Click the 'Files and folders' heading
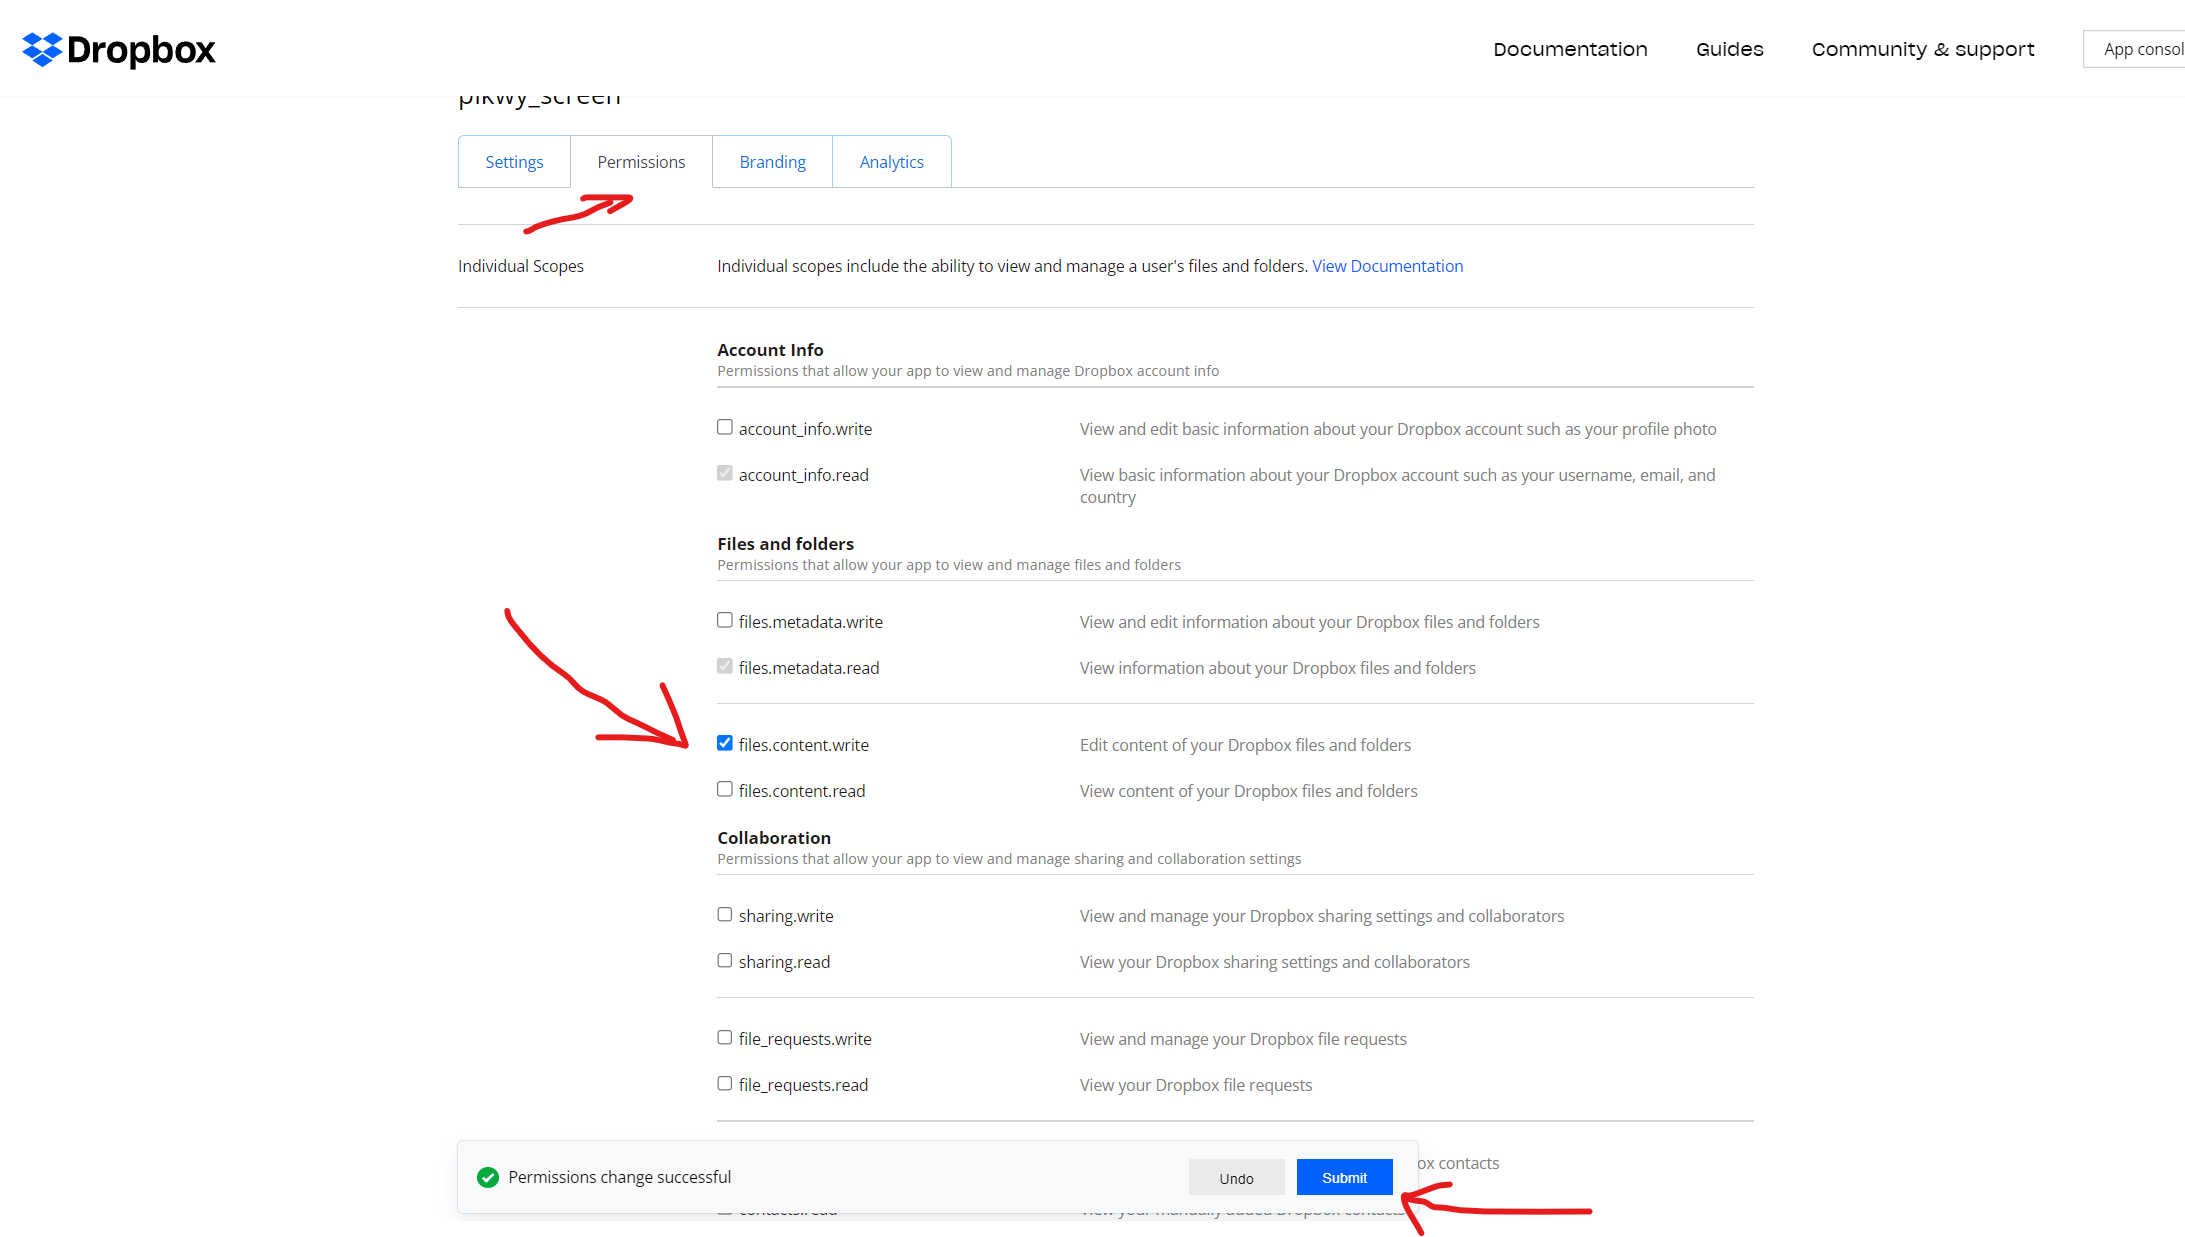 [x=785, y=544]
